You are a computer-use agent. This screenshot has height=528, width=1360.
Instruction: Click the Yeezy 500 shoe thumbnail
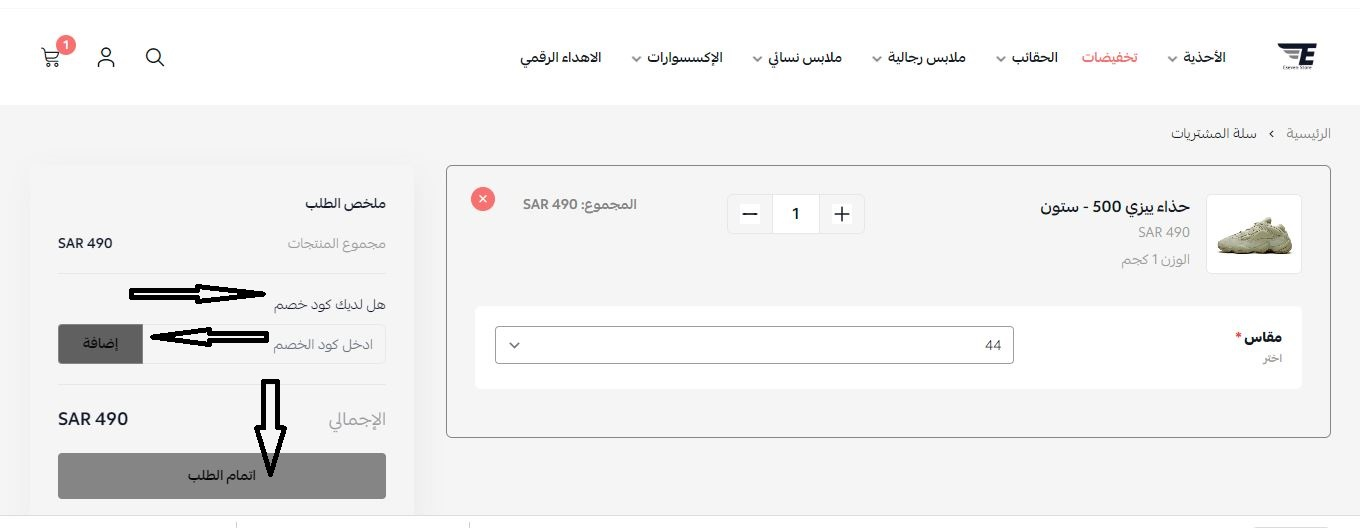[1254, 234]
